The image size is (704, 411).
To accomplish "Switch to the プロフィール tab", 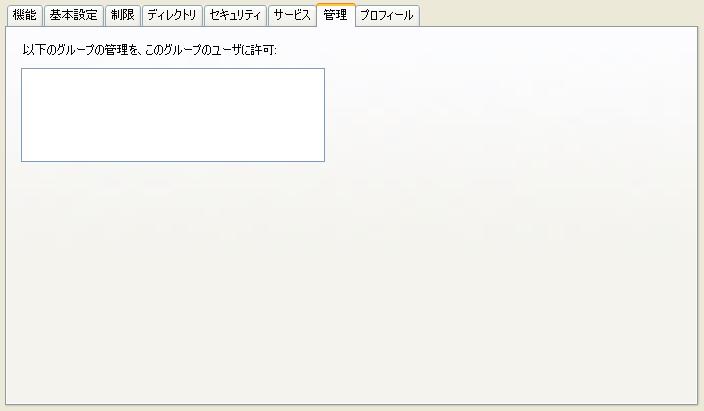I will [387, 15].
